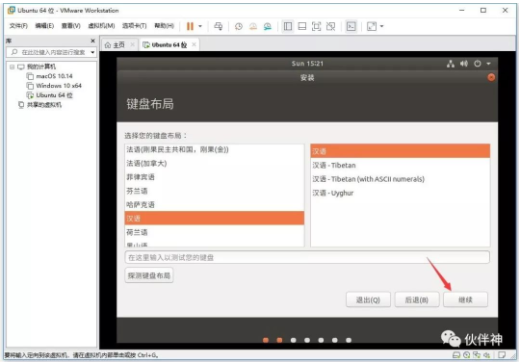Click the Ubuntu network status icon
519x362 pixels.
pyautogui.click(x=451, y=64)
